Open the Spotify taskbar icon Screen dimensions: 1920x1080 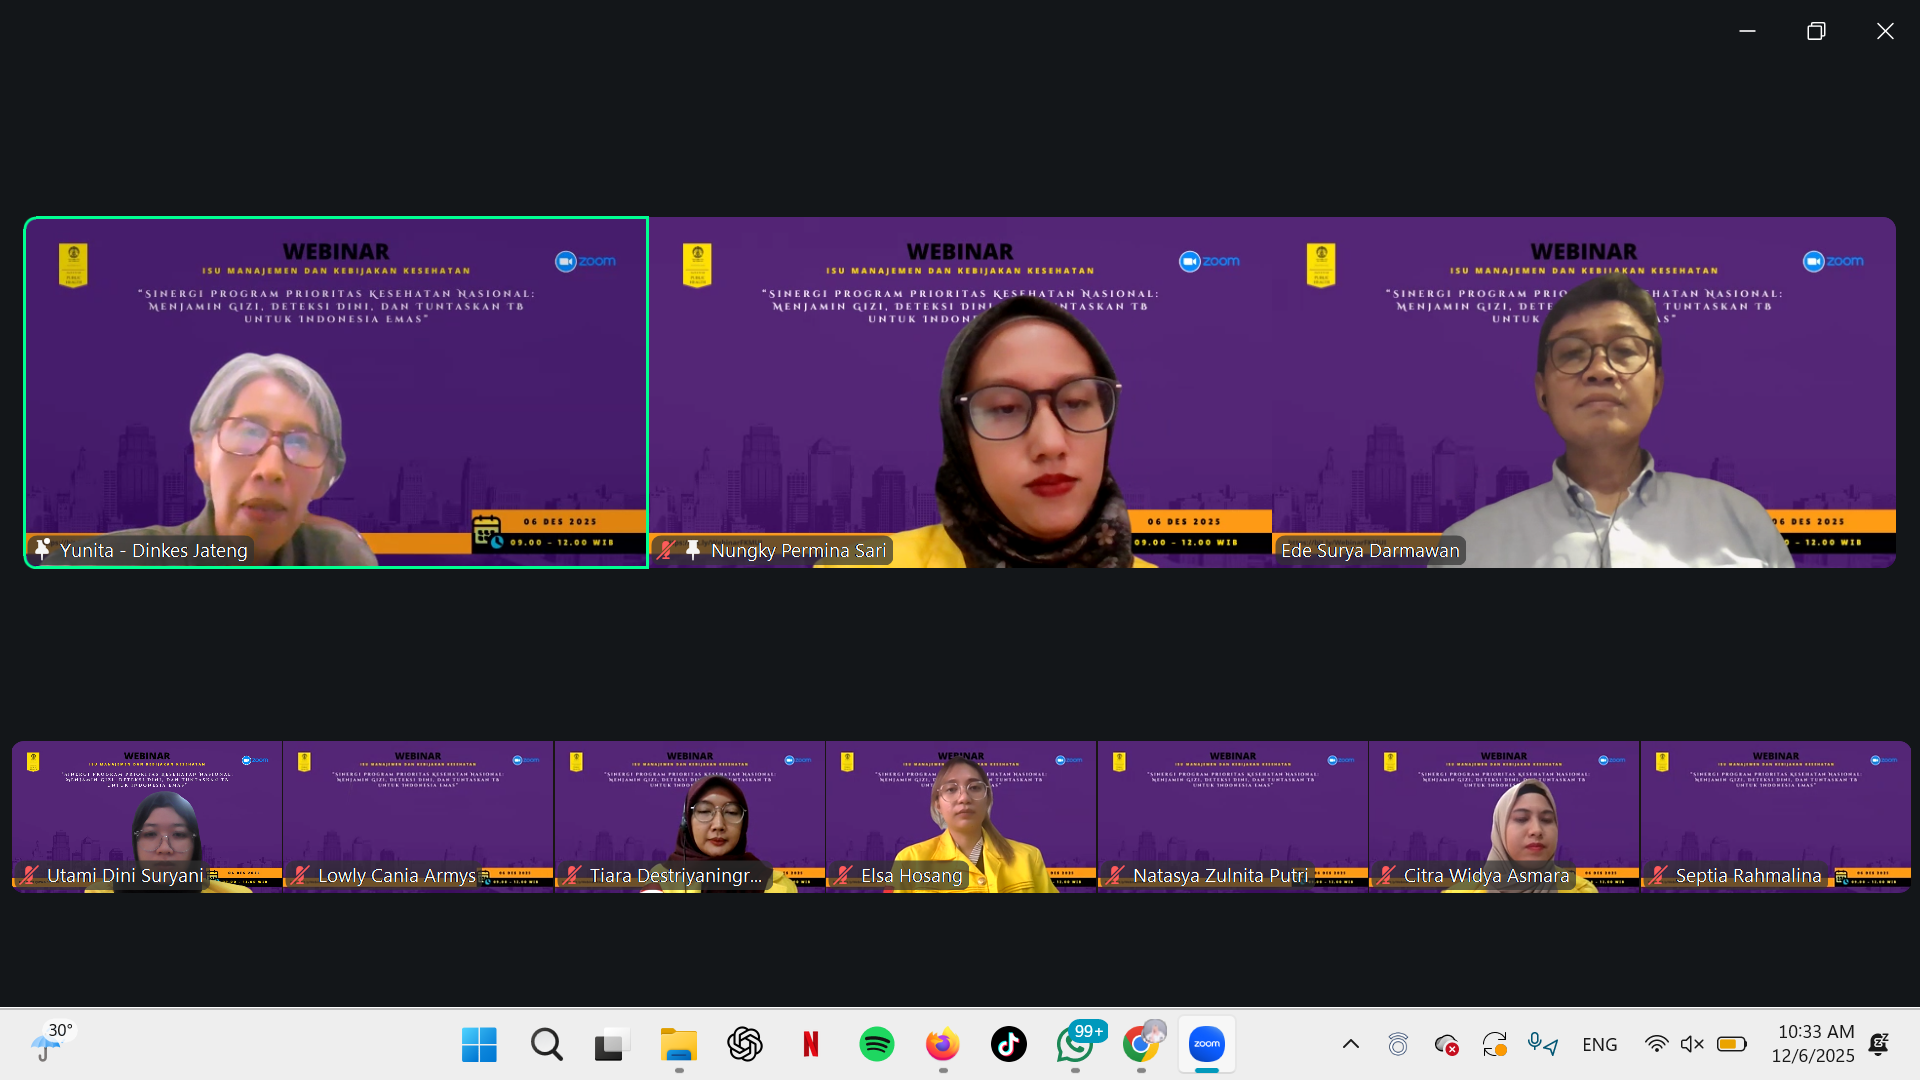click(x=876, y=1044)
